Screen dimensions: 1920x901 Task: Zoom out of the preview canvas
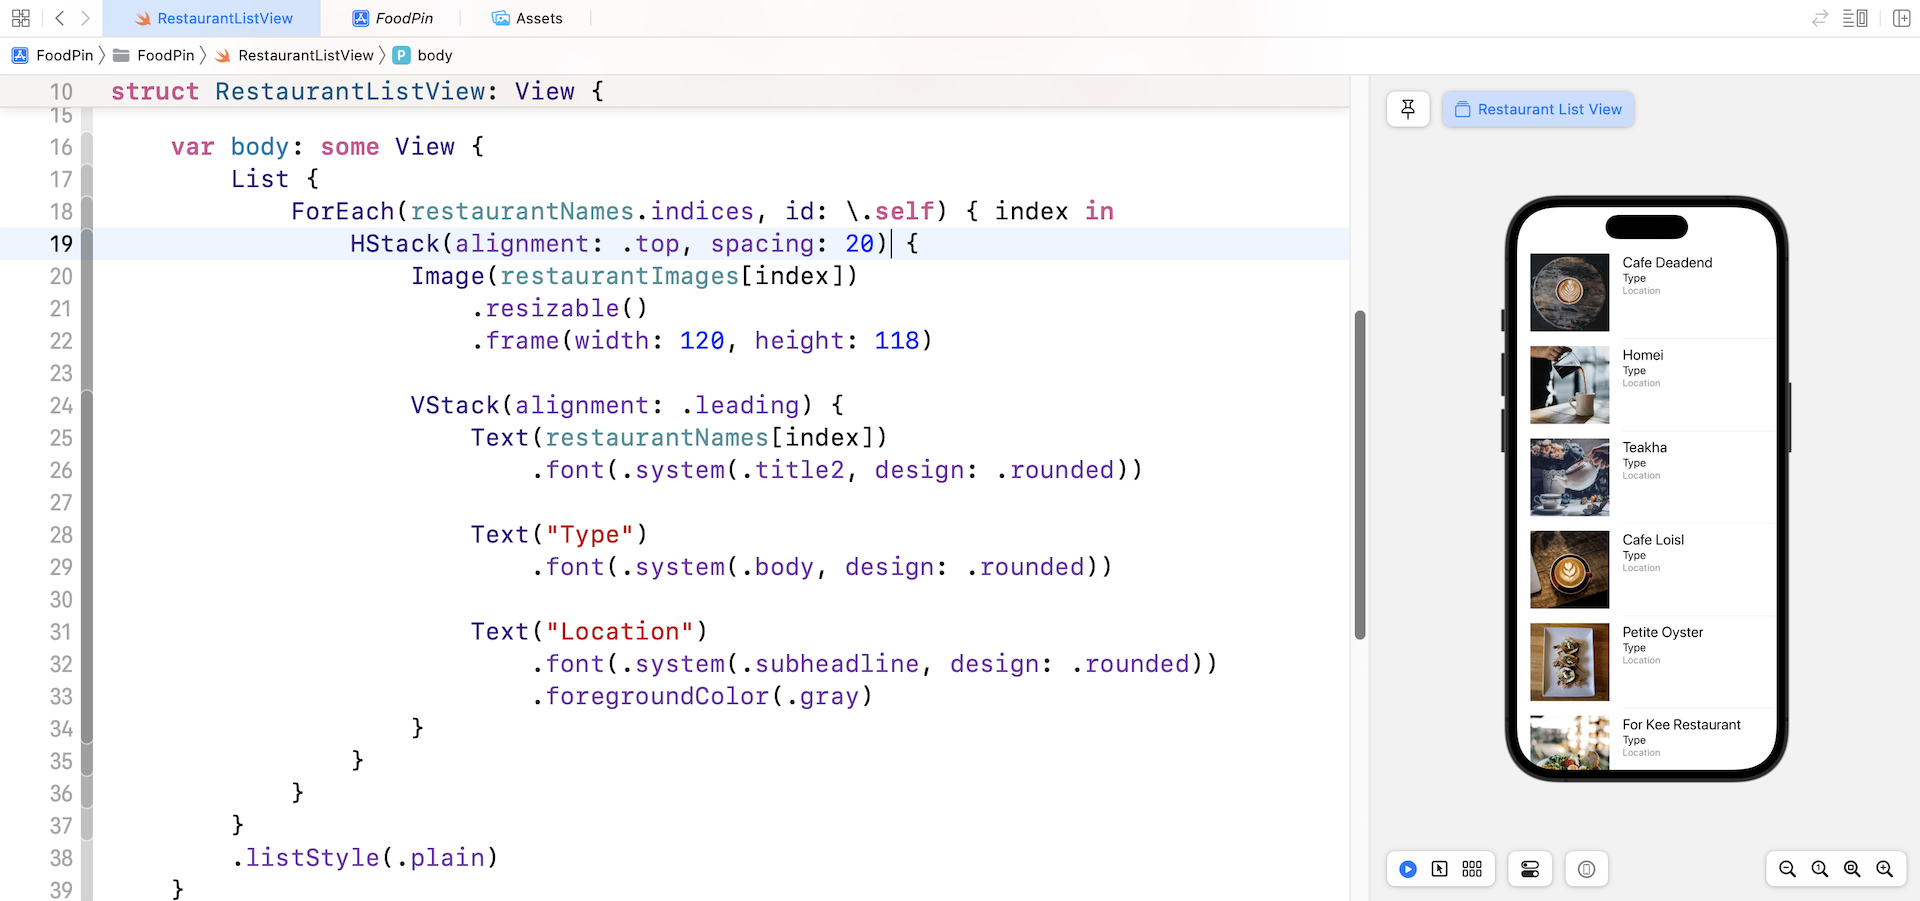pos(1788,869)
